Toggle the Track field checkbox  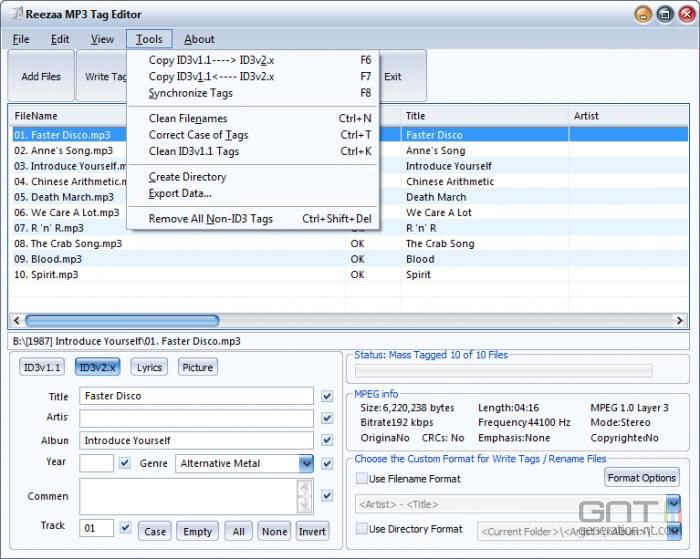(x=125, y=528)
